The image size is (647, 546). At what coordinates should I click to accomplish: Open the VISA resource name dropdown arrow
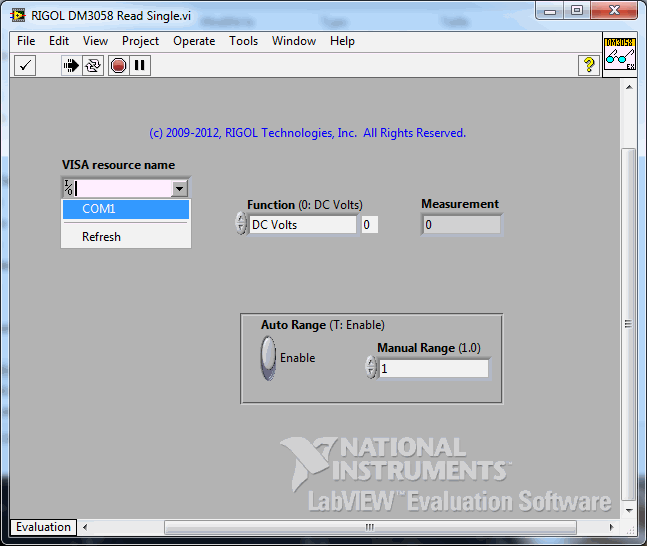(x=179, y=189)
